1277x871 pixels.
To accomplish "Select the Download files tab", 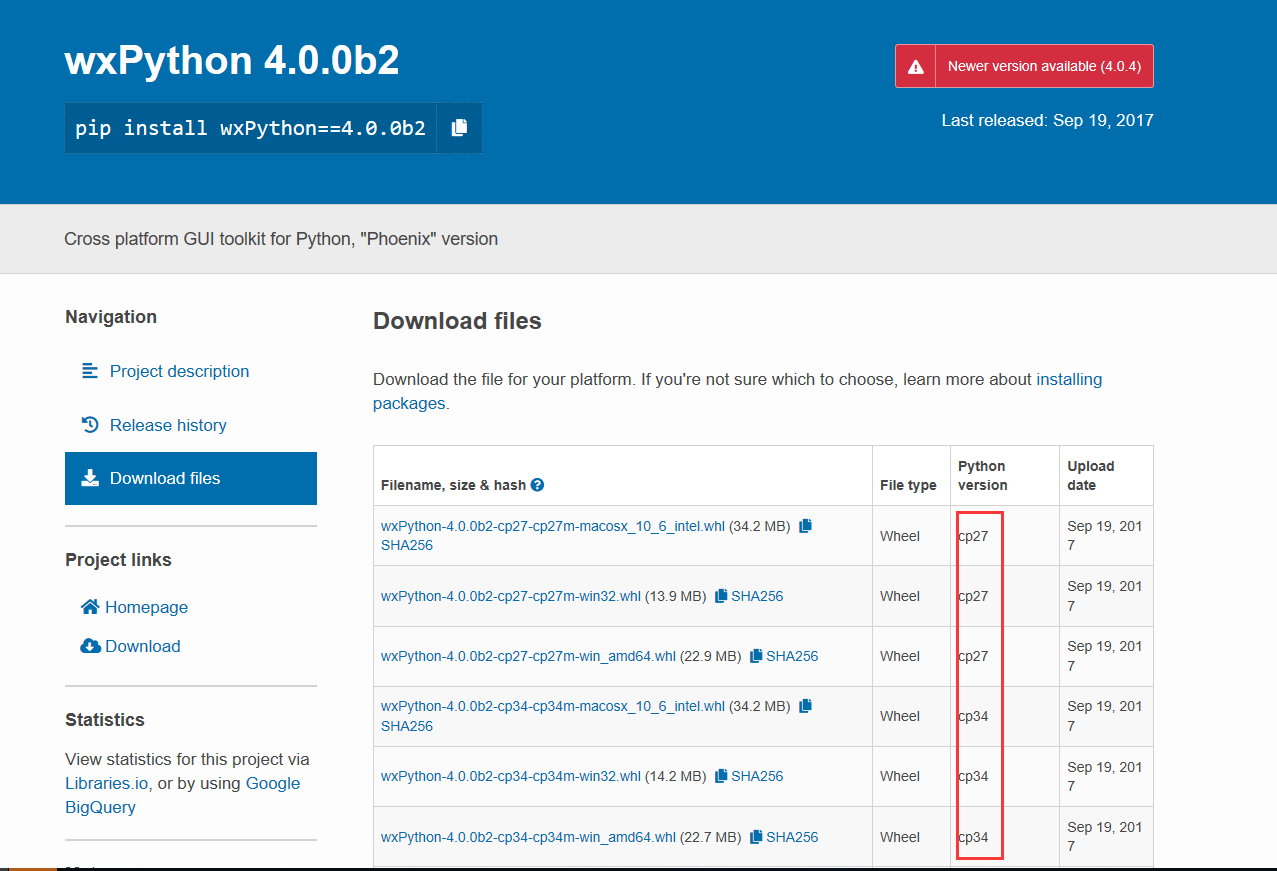I will click(x=191, y=478).
